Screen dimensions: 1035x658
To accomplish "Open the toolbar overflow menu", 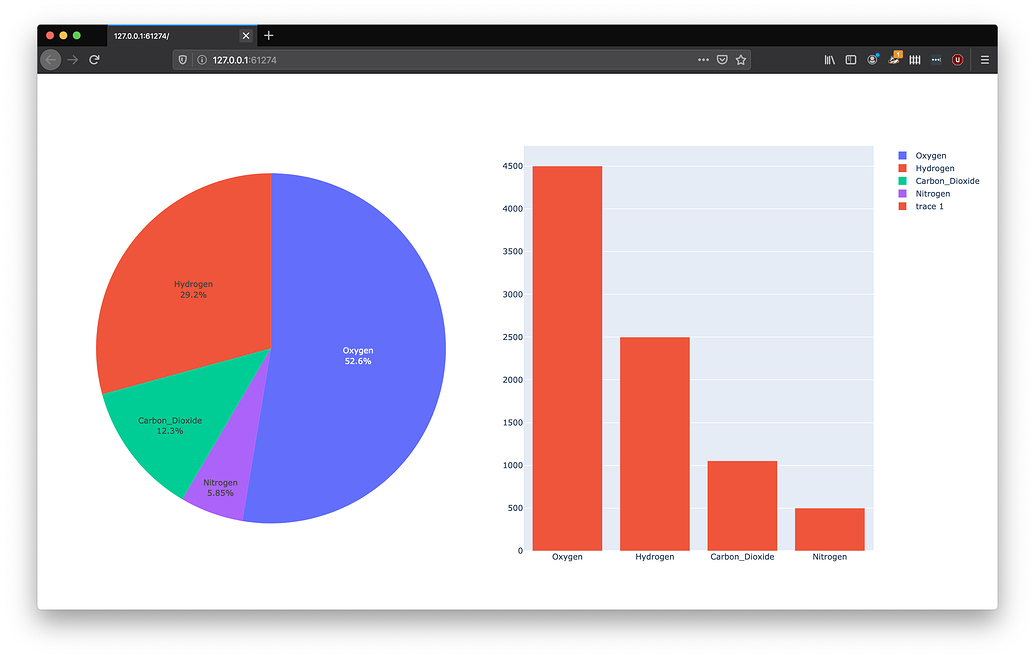I will point(936,59).
